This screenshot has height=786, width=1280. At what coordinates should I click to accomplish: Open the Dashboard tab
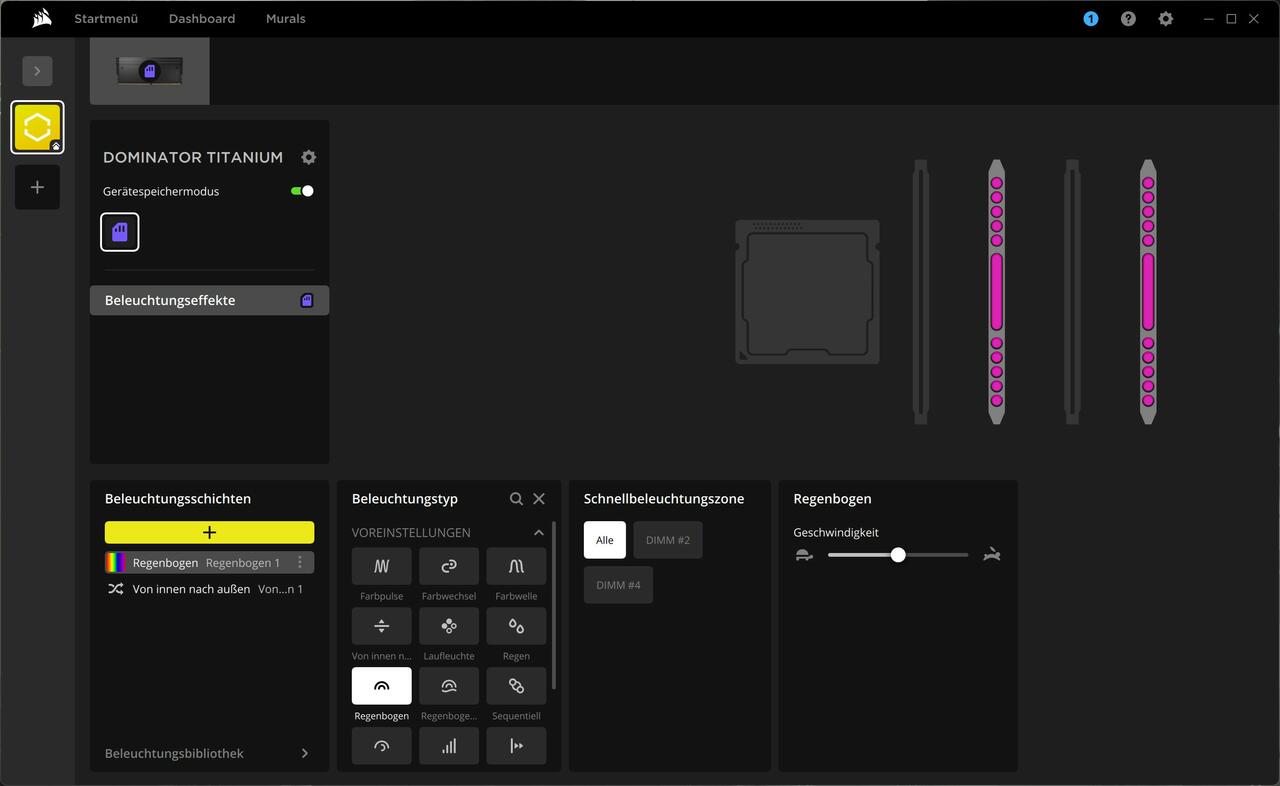202,19
